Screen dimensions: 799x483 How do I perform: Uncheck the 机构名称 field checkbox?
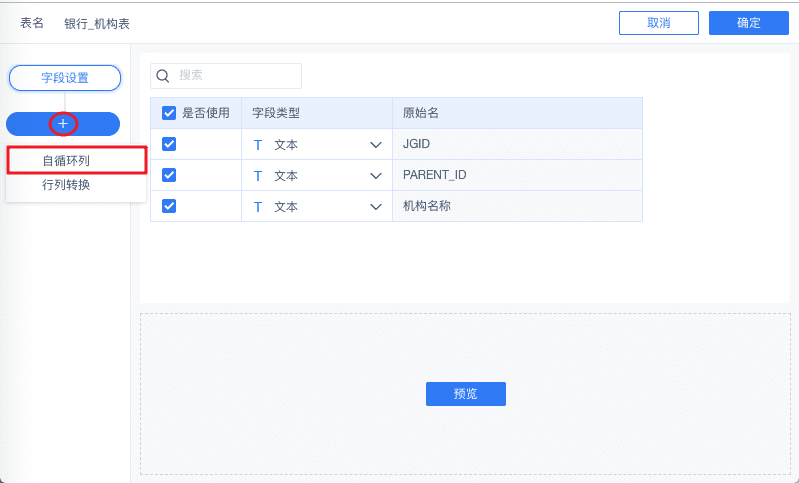169,206
